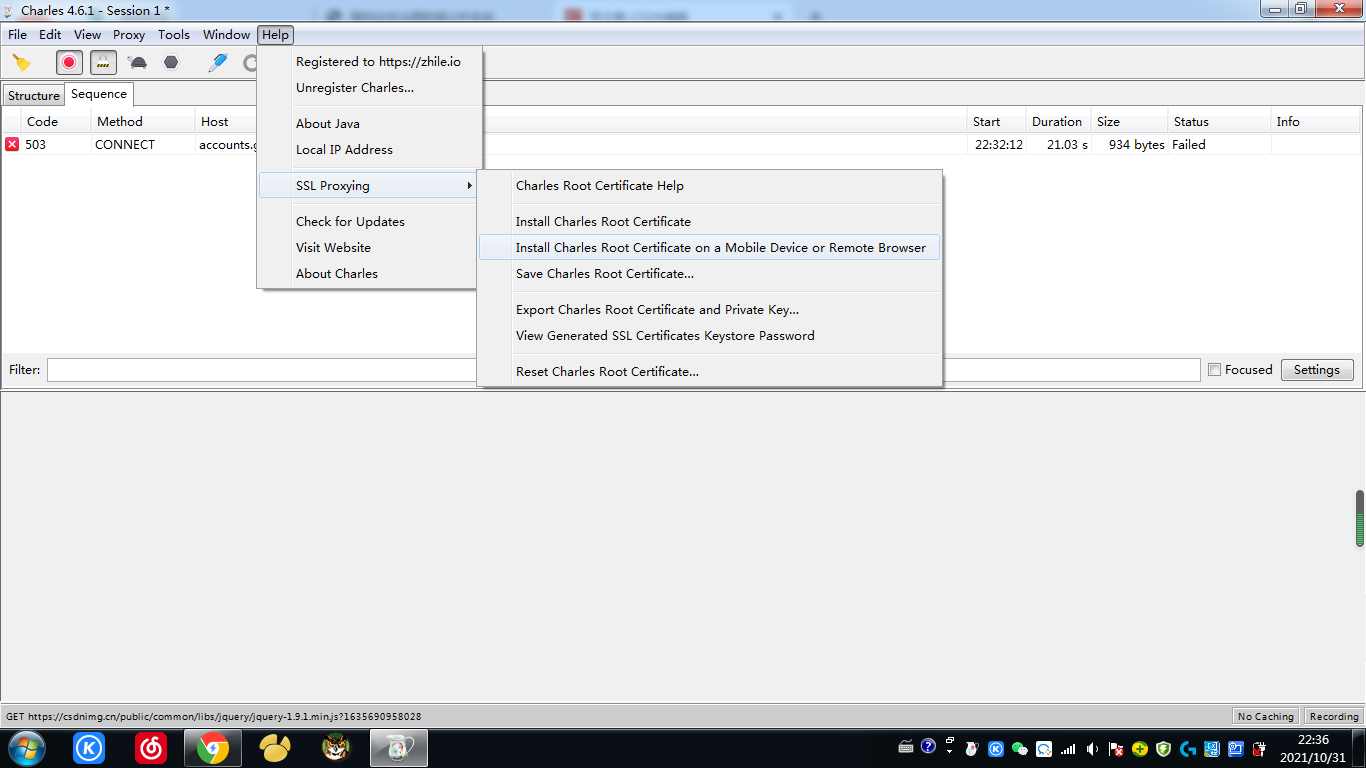1366x768 pixels.
Task: Click the blue help question mark tray icon
Action: point(928,746)
